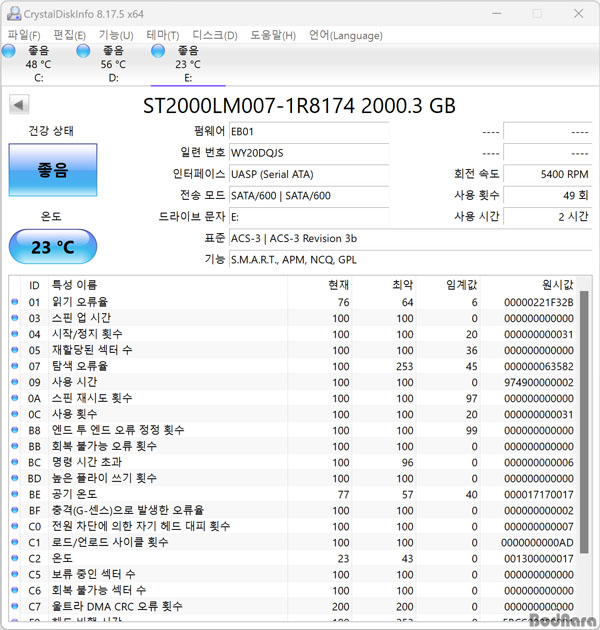Screen dimensions: 600x630
Task: Click the status dot of row C0 전원 차단
Action: tap(15, 526)
